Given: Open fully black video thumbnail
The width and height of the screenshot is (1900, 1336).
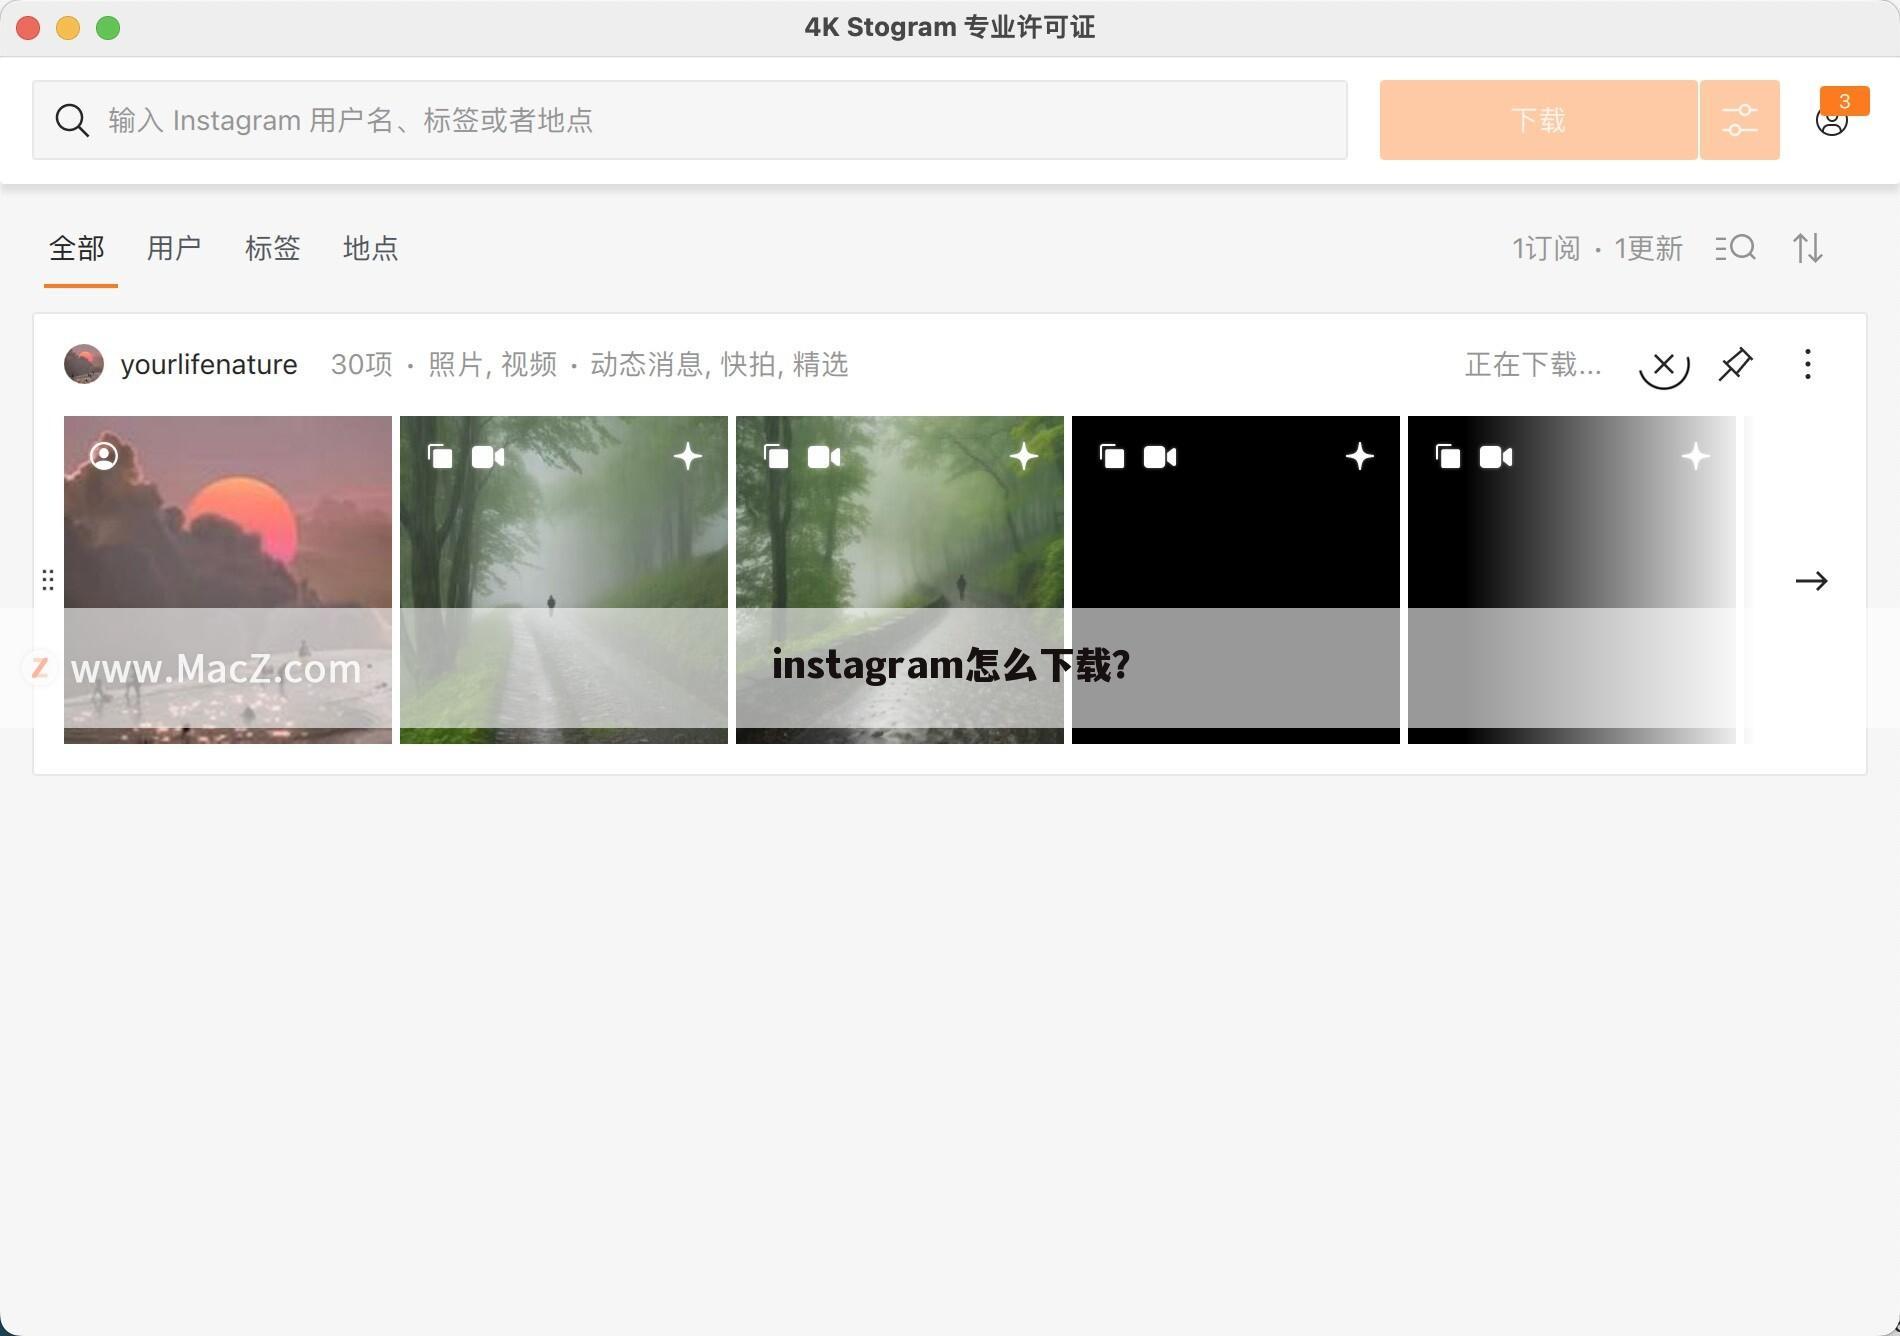Looking at the screenshot, I should click(x=1236, y=580).
